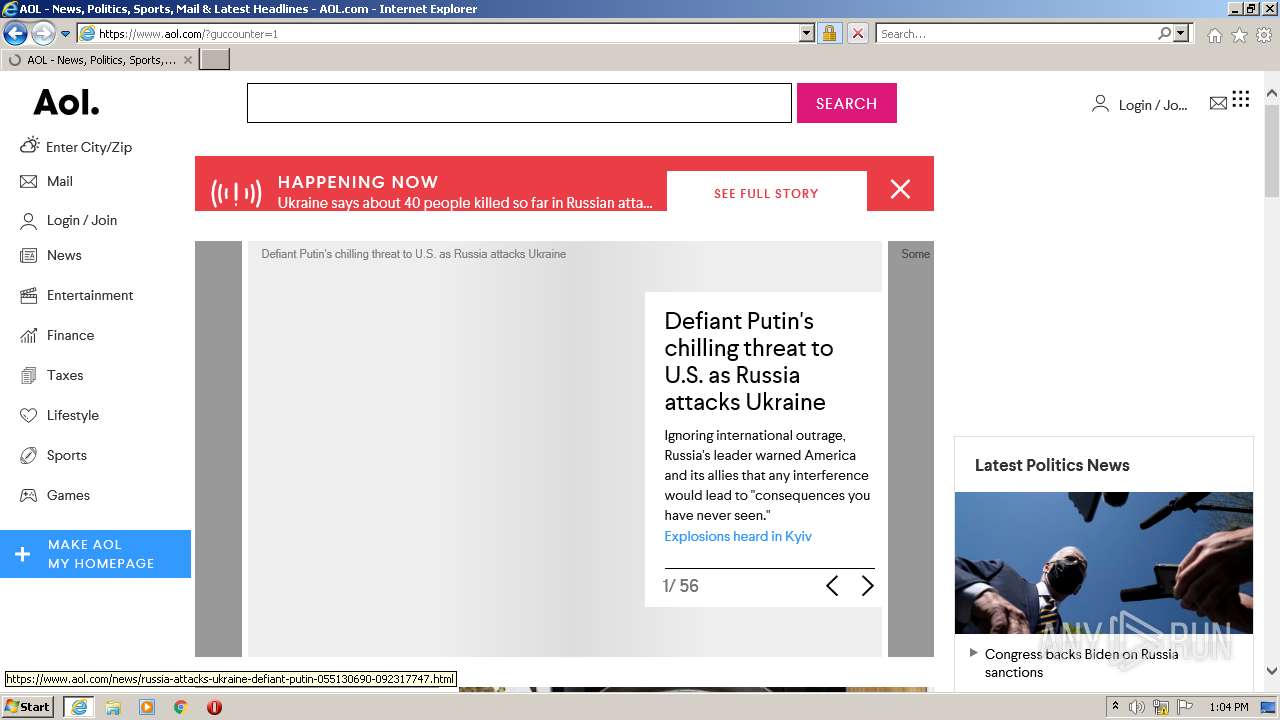This screenshot has width=1280, height=720.
Task: Show hidden system tray icons
Action: 1116,707
